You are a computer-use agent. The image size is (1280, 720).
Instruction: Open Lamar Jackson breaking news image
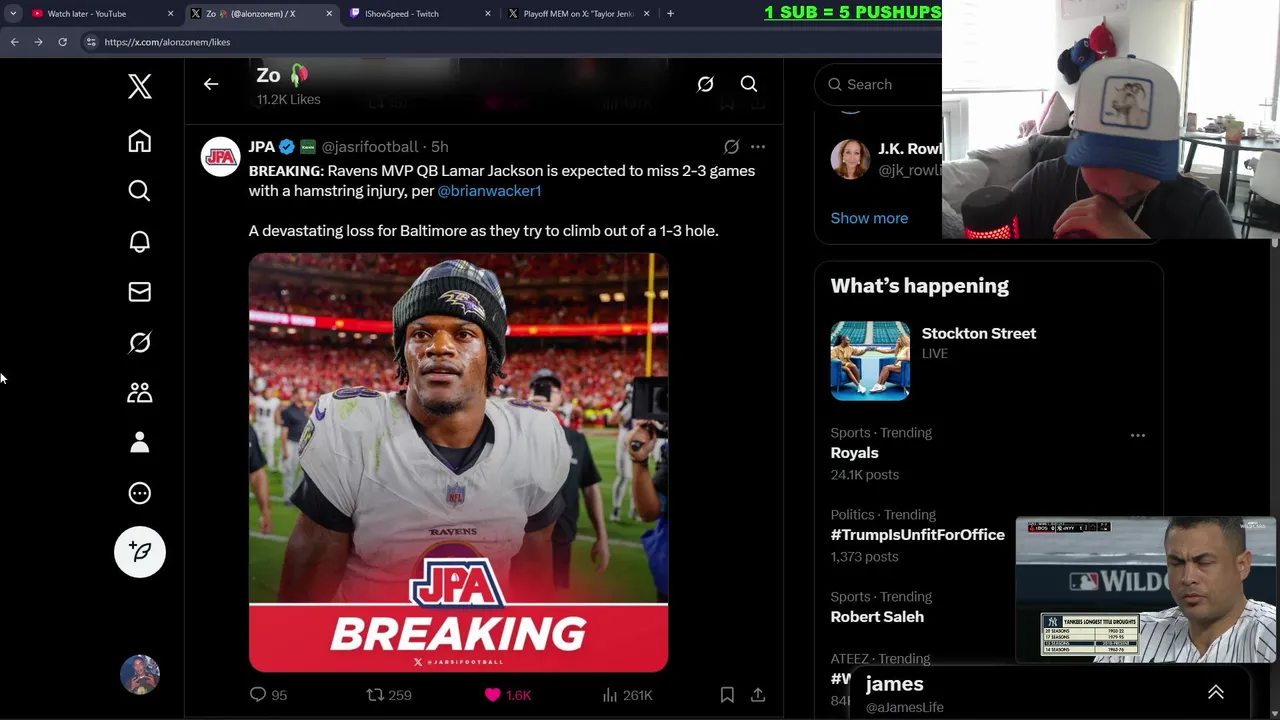458,462
